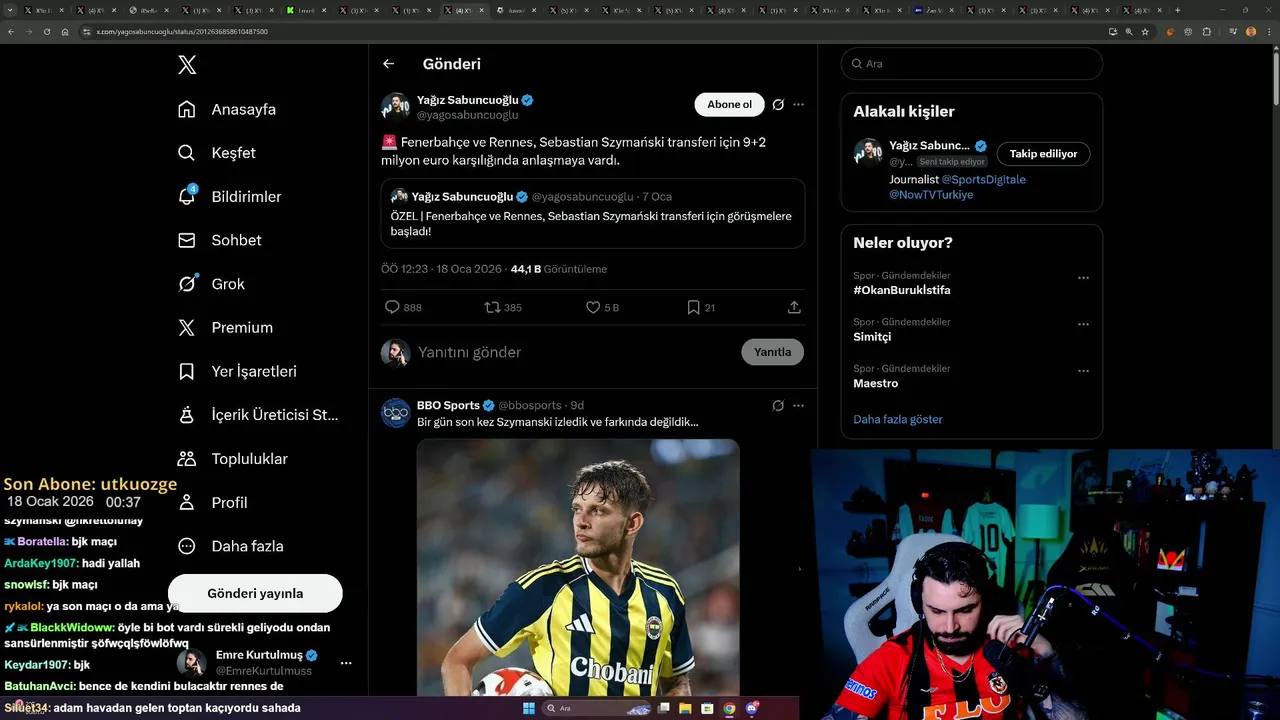The height and width of the screenshot is (720, 1280).
Task: Click the share icon on post
Action: [x=794, y=307]
